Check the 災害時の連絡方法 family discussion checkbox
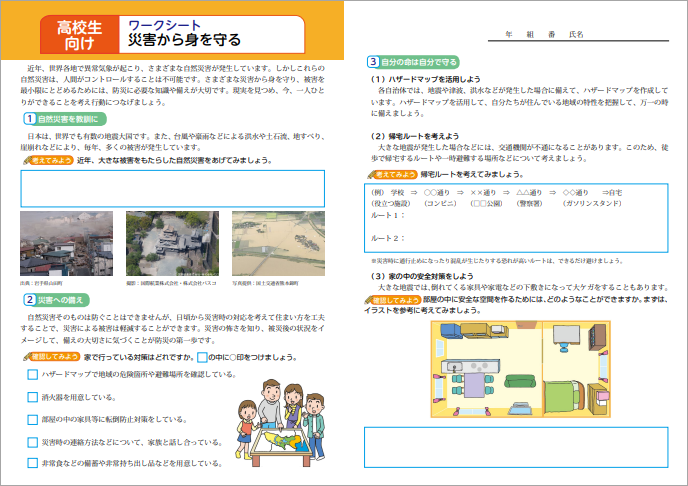 pos(33,441)
